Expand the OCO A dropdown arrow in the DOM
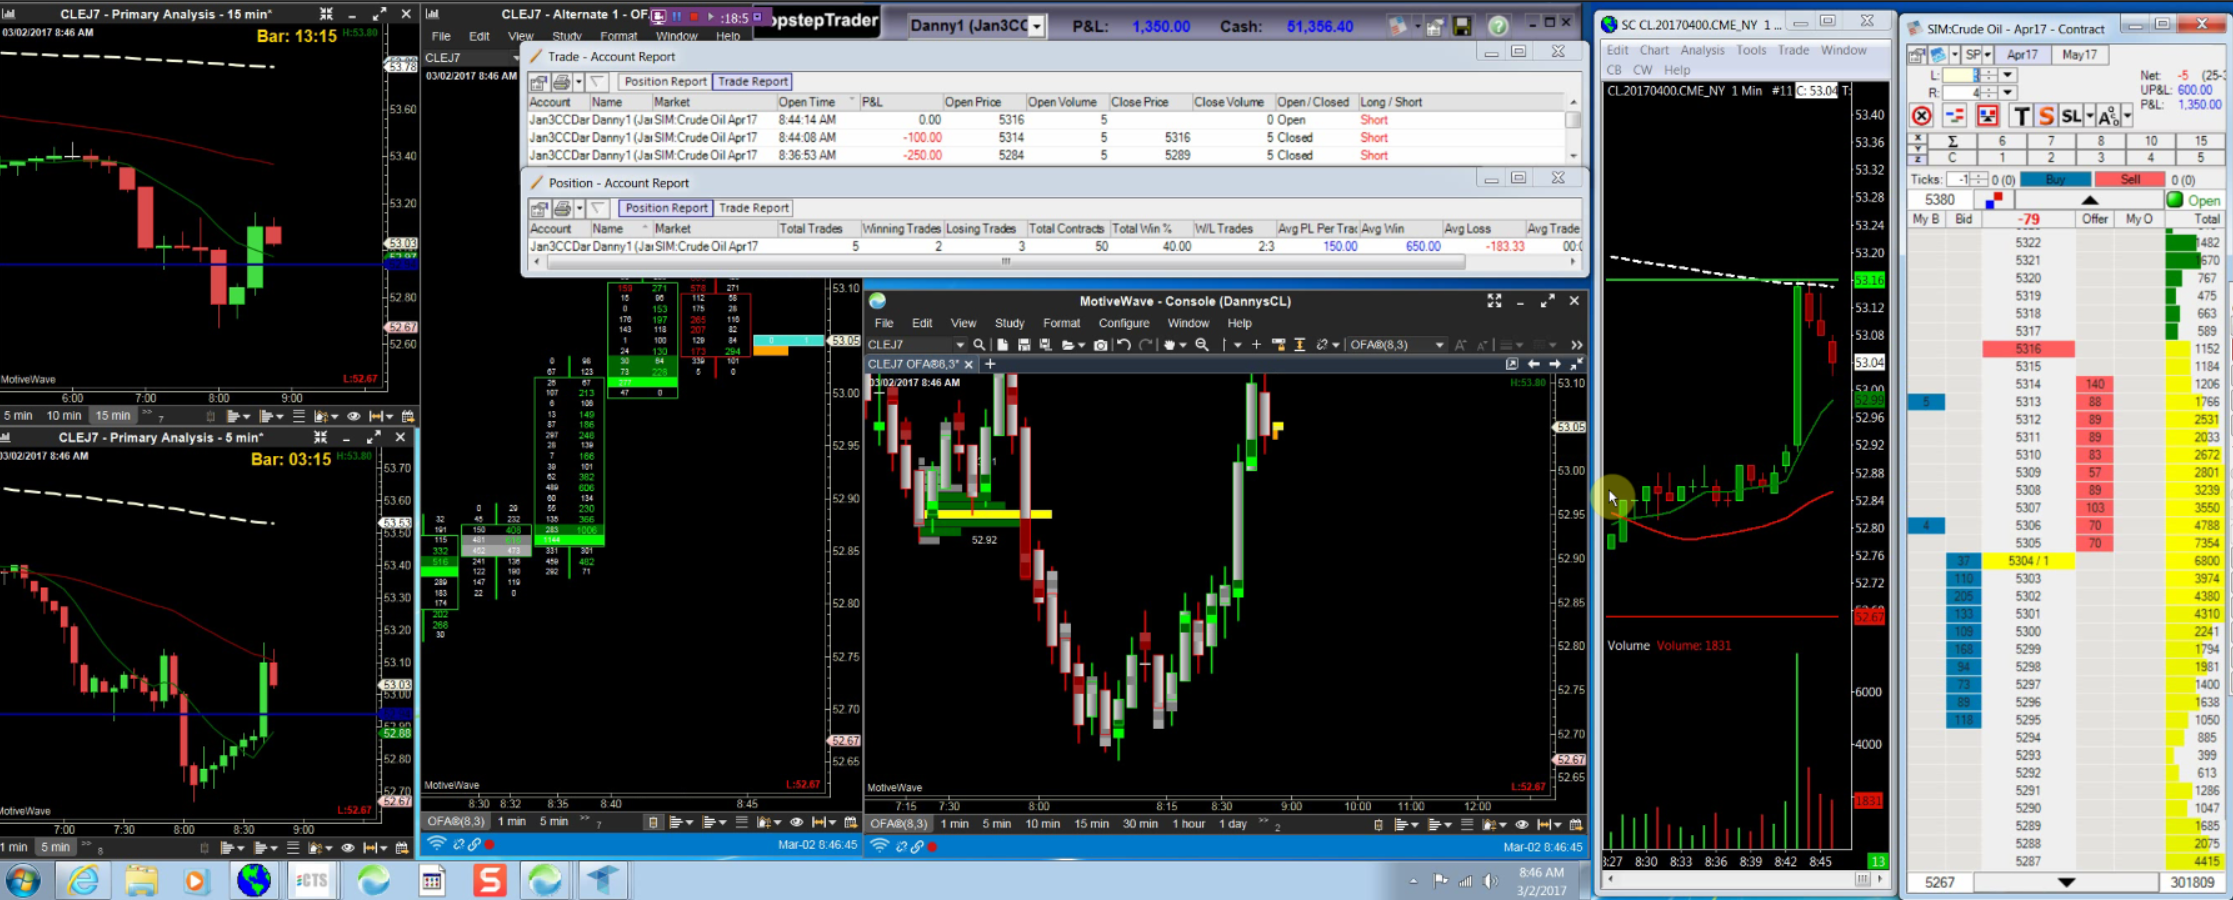 pyautogui.click(x=2127, y=117)
